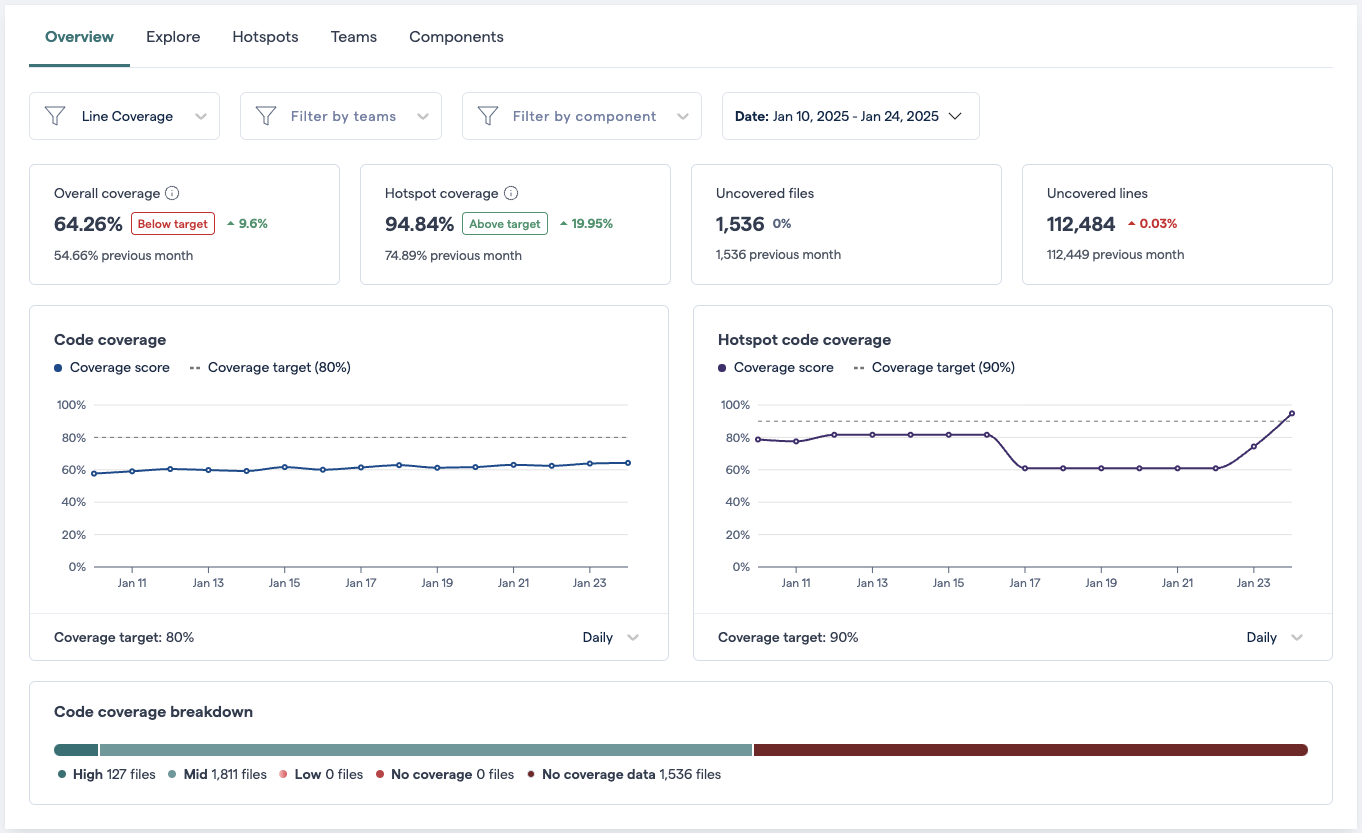The image size is (1362, 833).
Task: Switch to the Hotspots tab
Action: tap(265, 36)
